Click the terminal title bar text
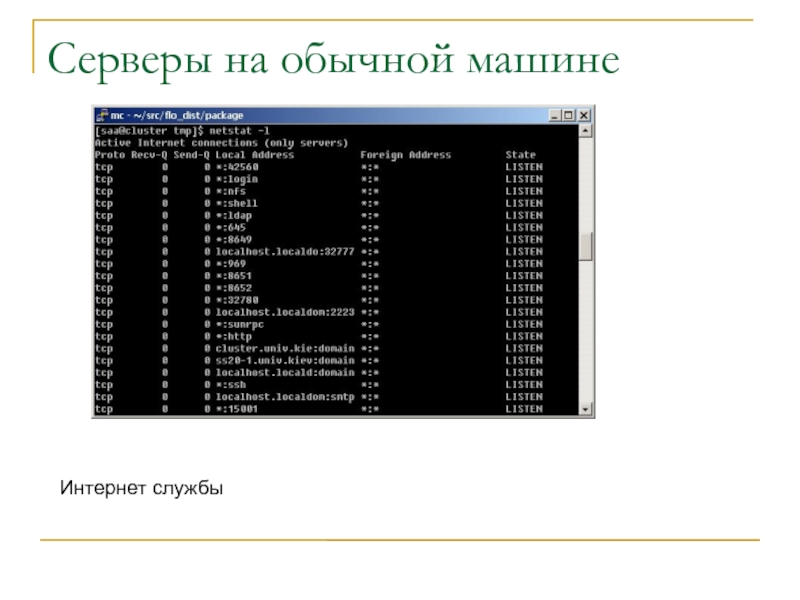This screenshot has width=800, height=600. pos(177,115)
